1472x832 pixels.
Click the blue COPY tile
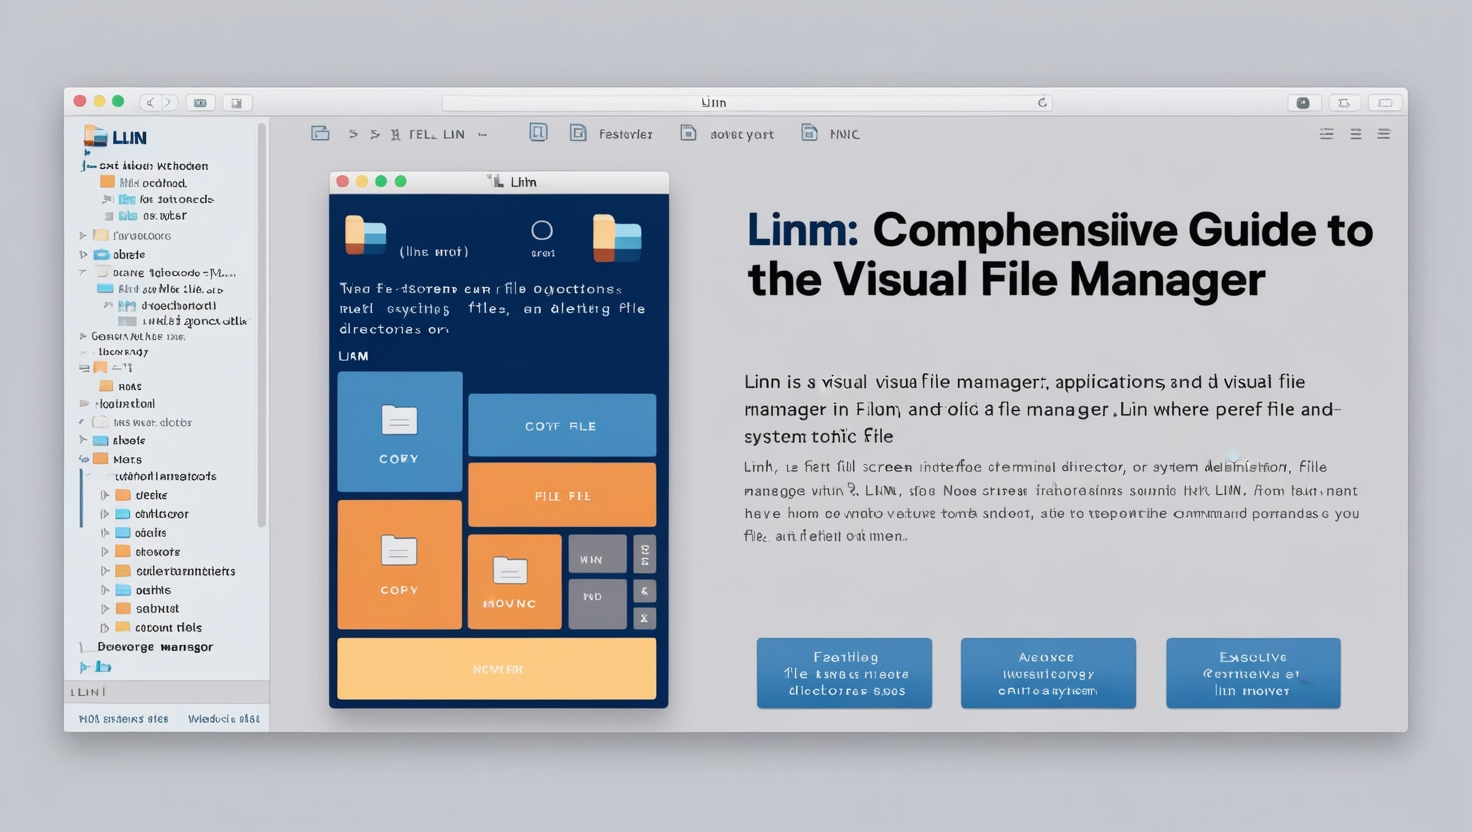click(400, 431)
